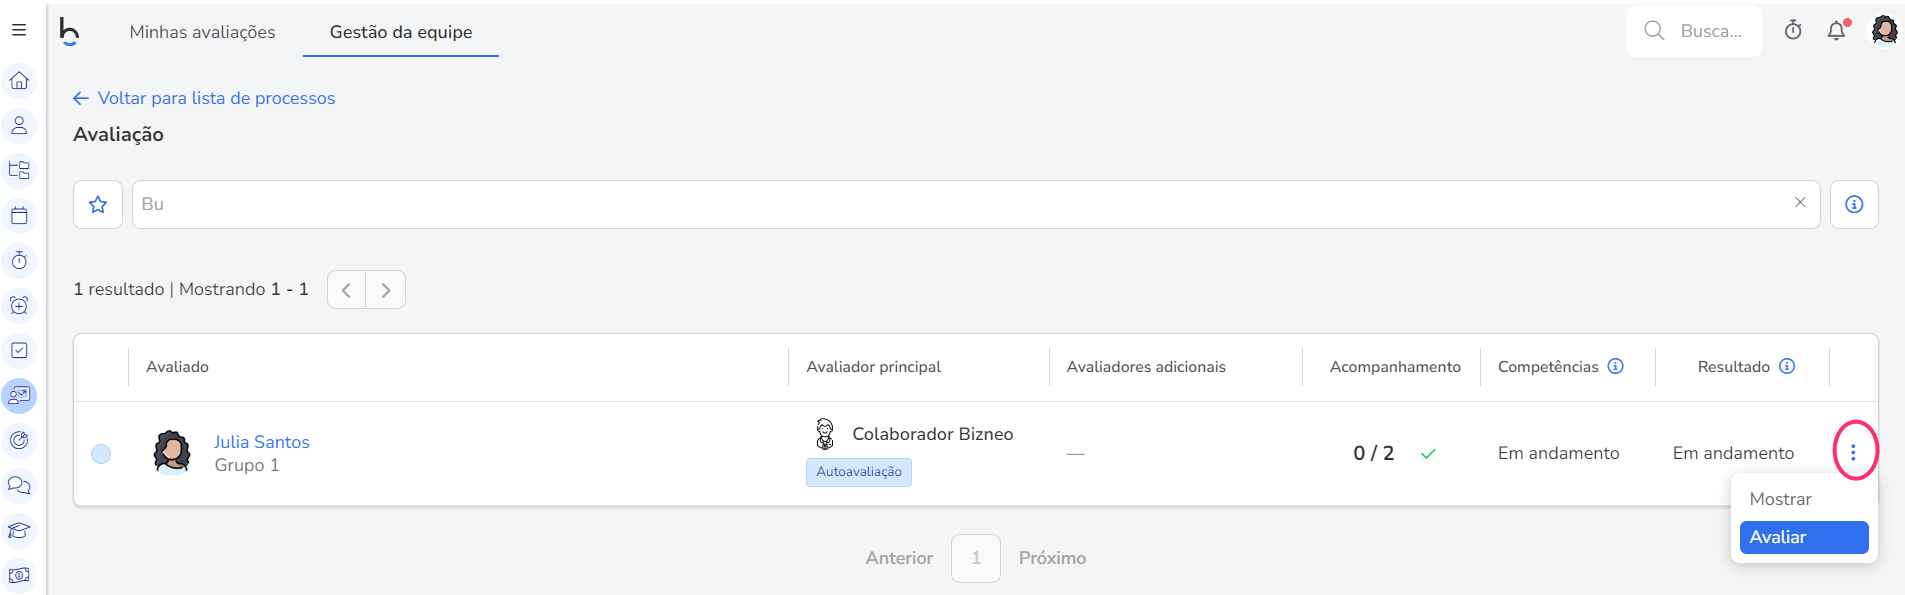1905x595 pixels.
Task: Click the info icon beside search field
Action: pos(1854,204)
